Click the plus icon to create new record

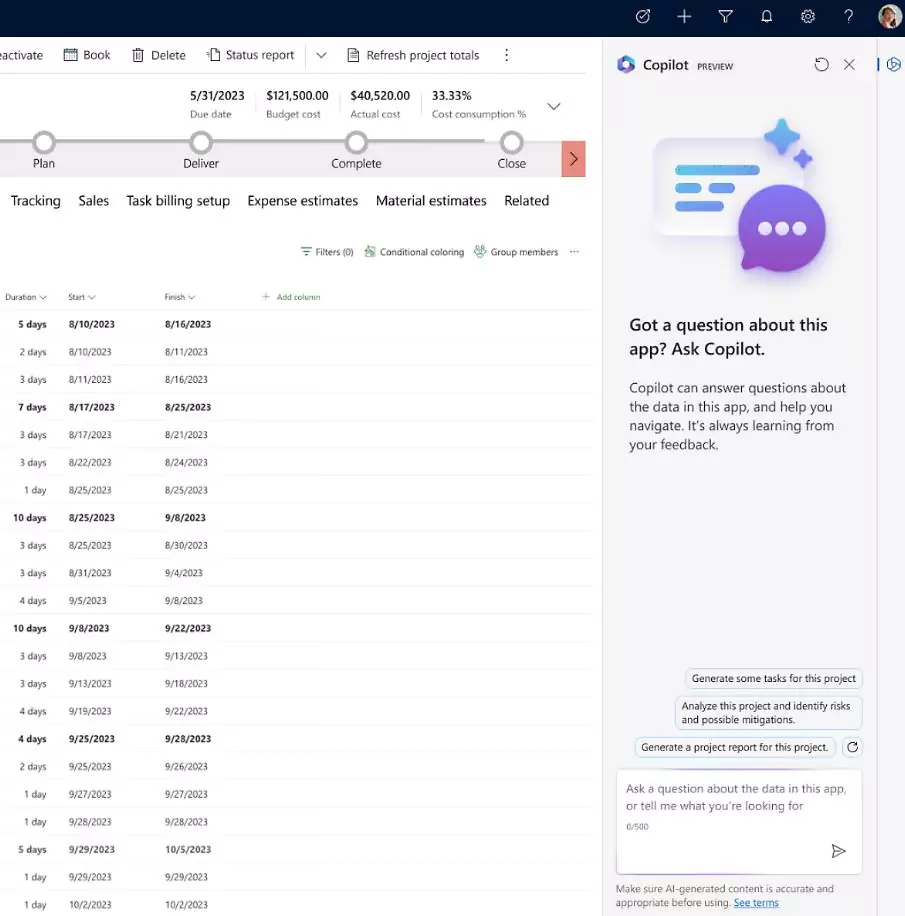[684, 16]
